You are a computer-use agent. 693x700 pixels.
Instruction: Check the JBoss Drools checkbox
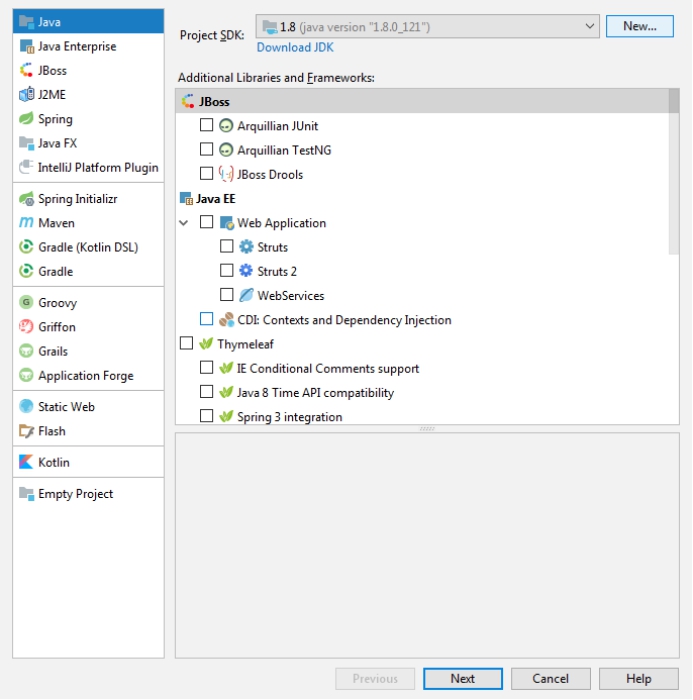tap(206, 173)
